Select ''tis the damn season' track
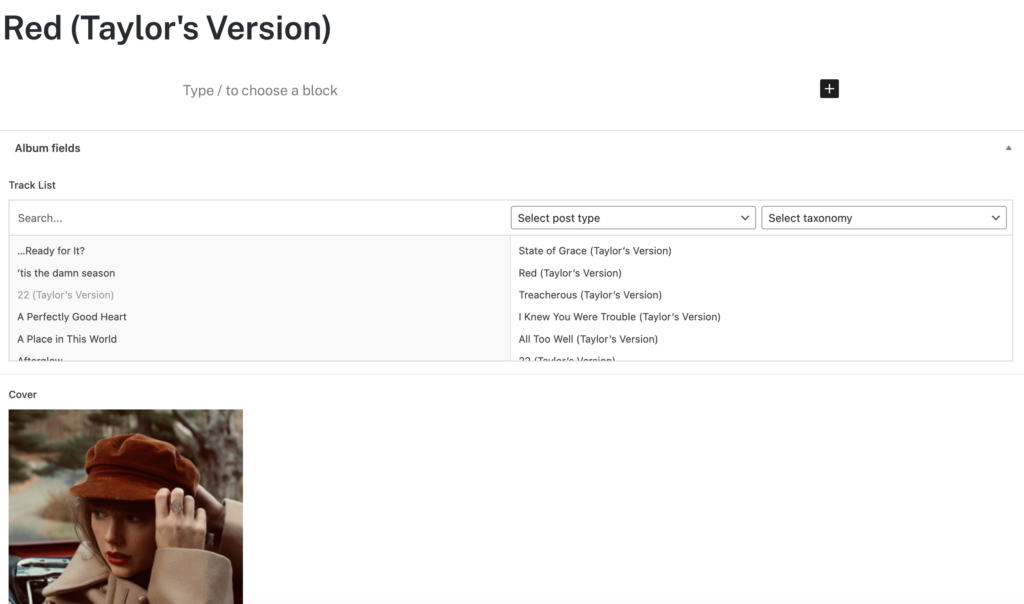 click(x=66, y=273)
